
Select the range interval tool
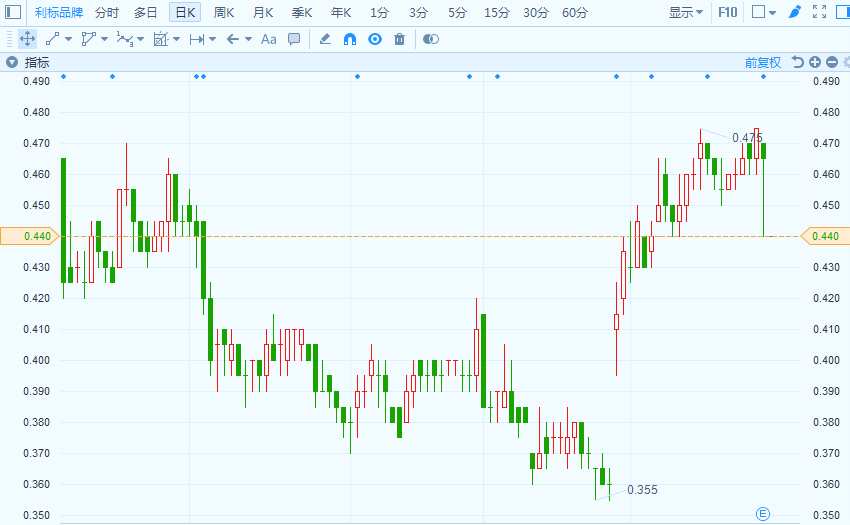(197, 39)
